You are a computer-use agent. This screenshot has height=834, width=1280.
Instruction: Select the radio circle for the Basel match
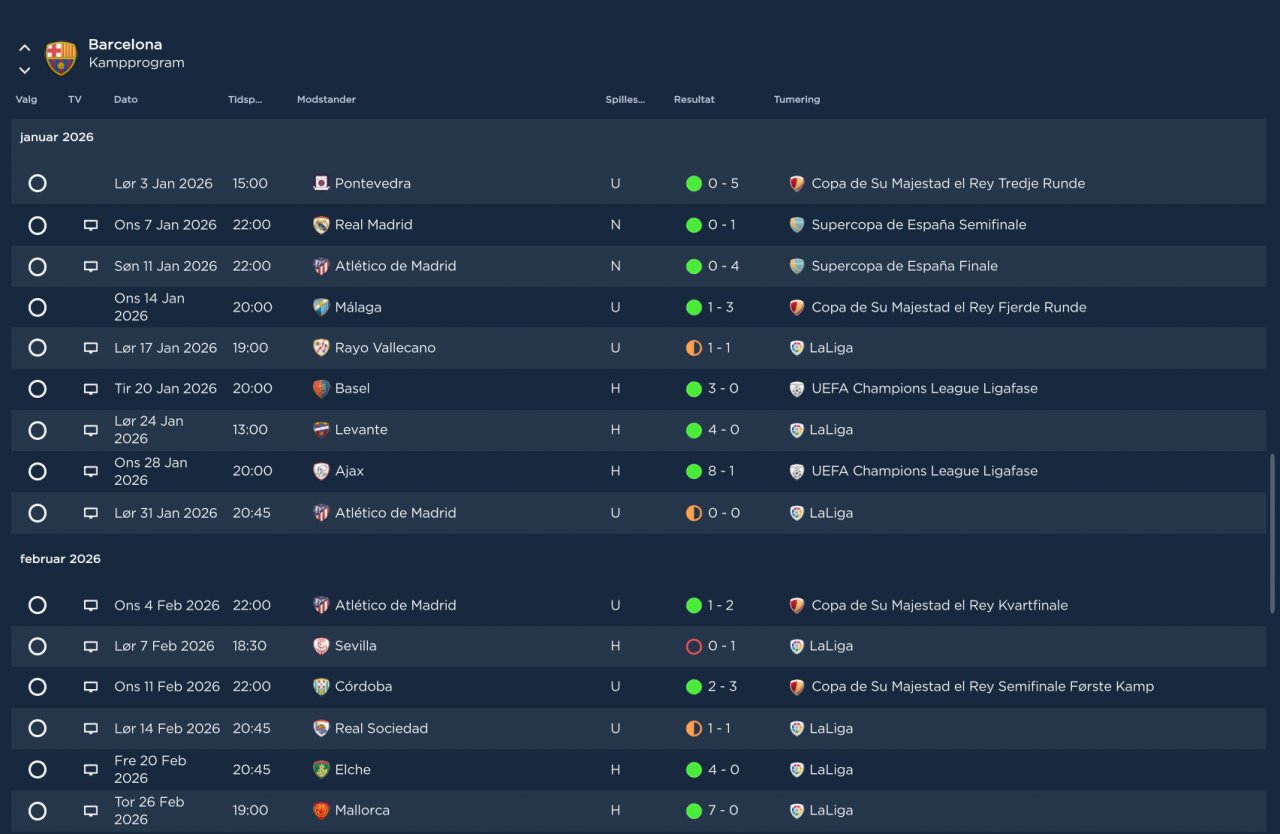pyautogui.click(x=37, y=389)
